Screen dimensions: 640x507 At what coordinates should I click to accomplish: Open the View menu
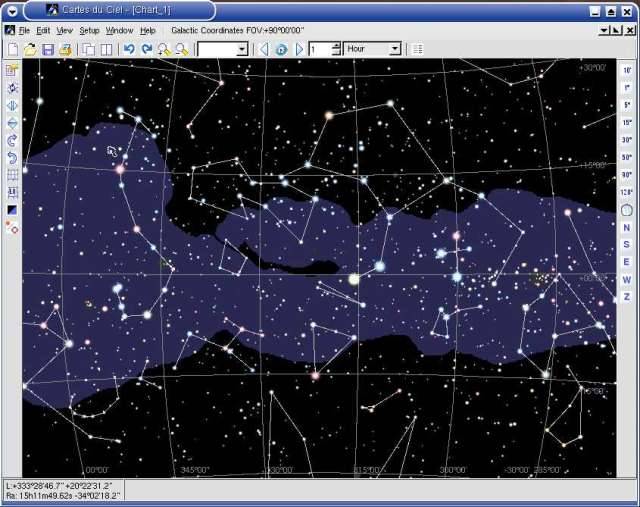[64, 31]
